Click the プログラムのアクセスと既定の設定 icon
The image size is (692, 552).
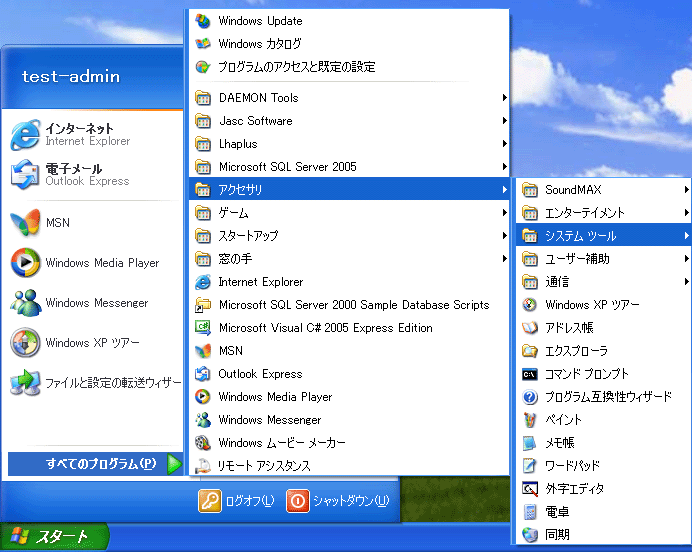coord(203,67)
